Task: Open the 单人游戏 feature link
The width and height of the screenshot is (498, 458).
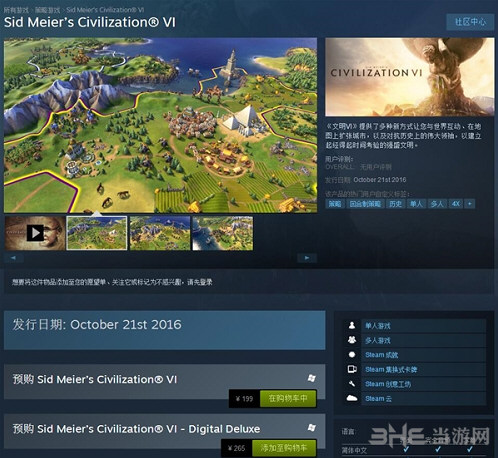Action: tap(378, 326)
